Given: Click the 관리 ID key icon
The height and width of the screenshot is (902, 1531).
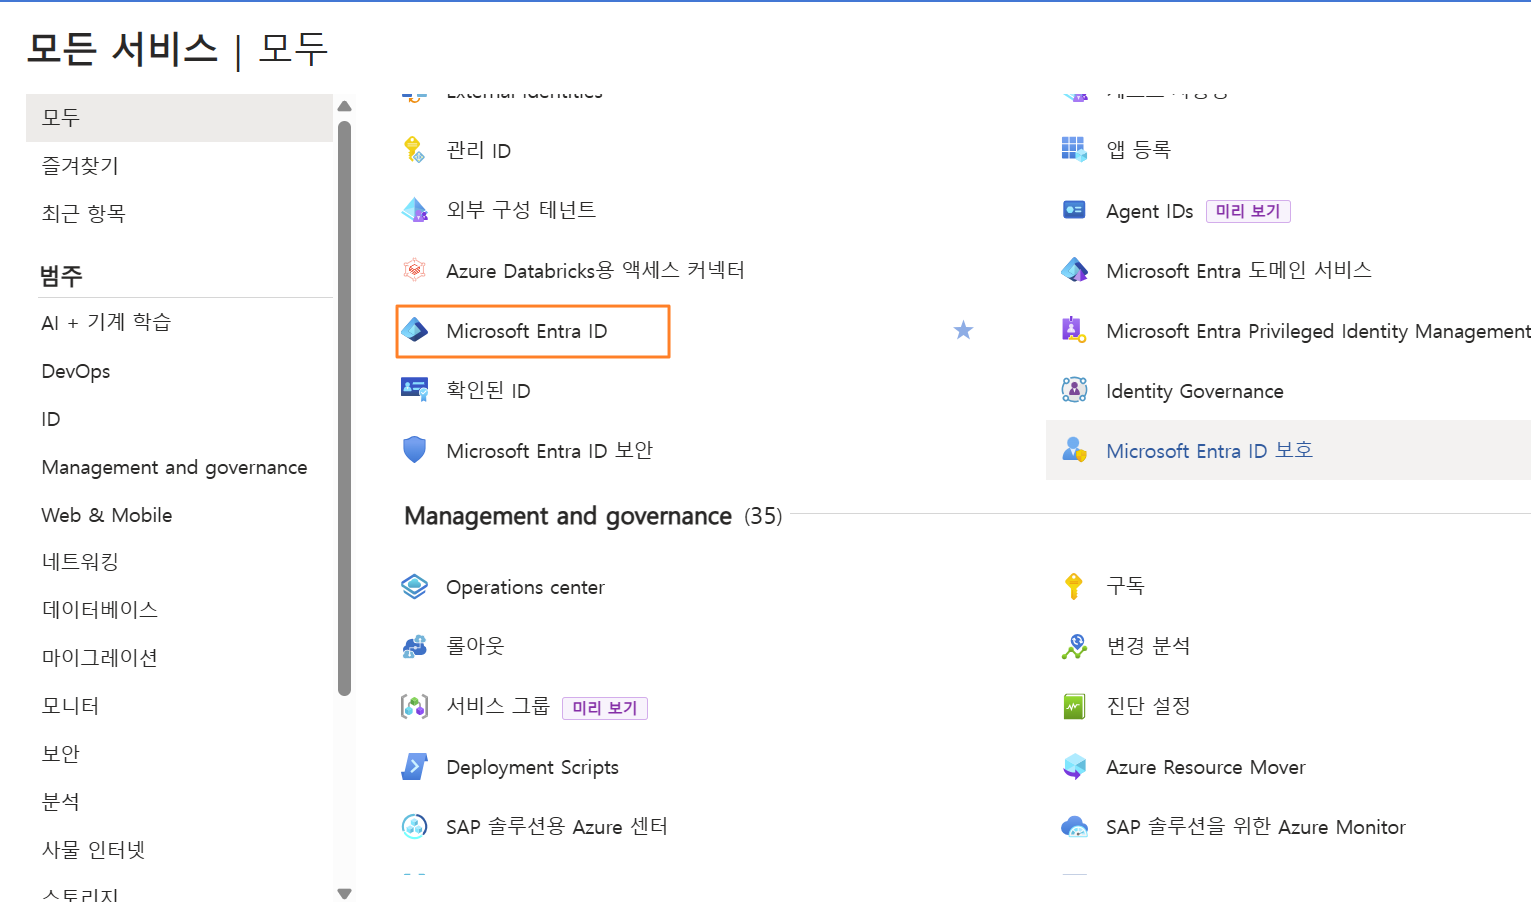Looking at the screenshot, I should [414, 150].
